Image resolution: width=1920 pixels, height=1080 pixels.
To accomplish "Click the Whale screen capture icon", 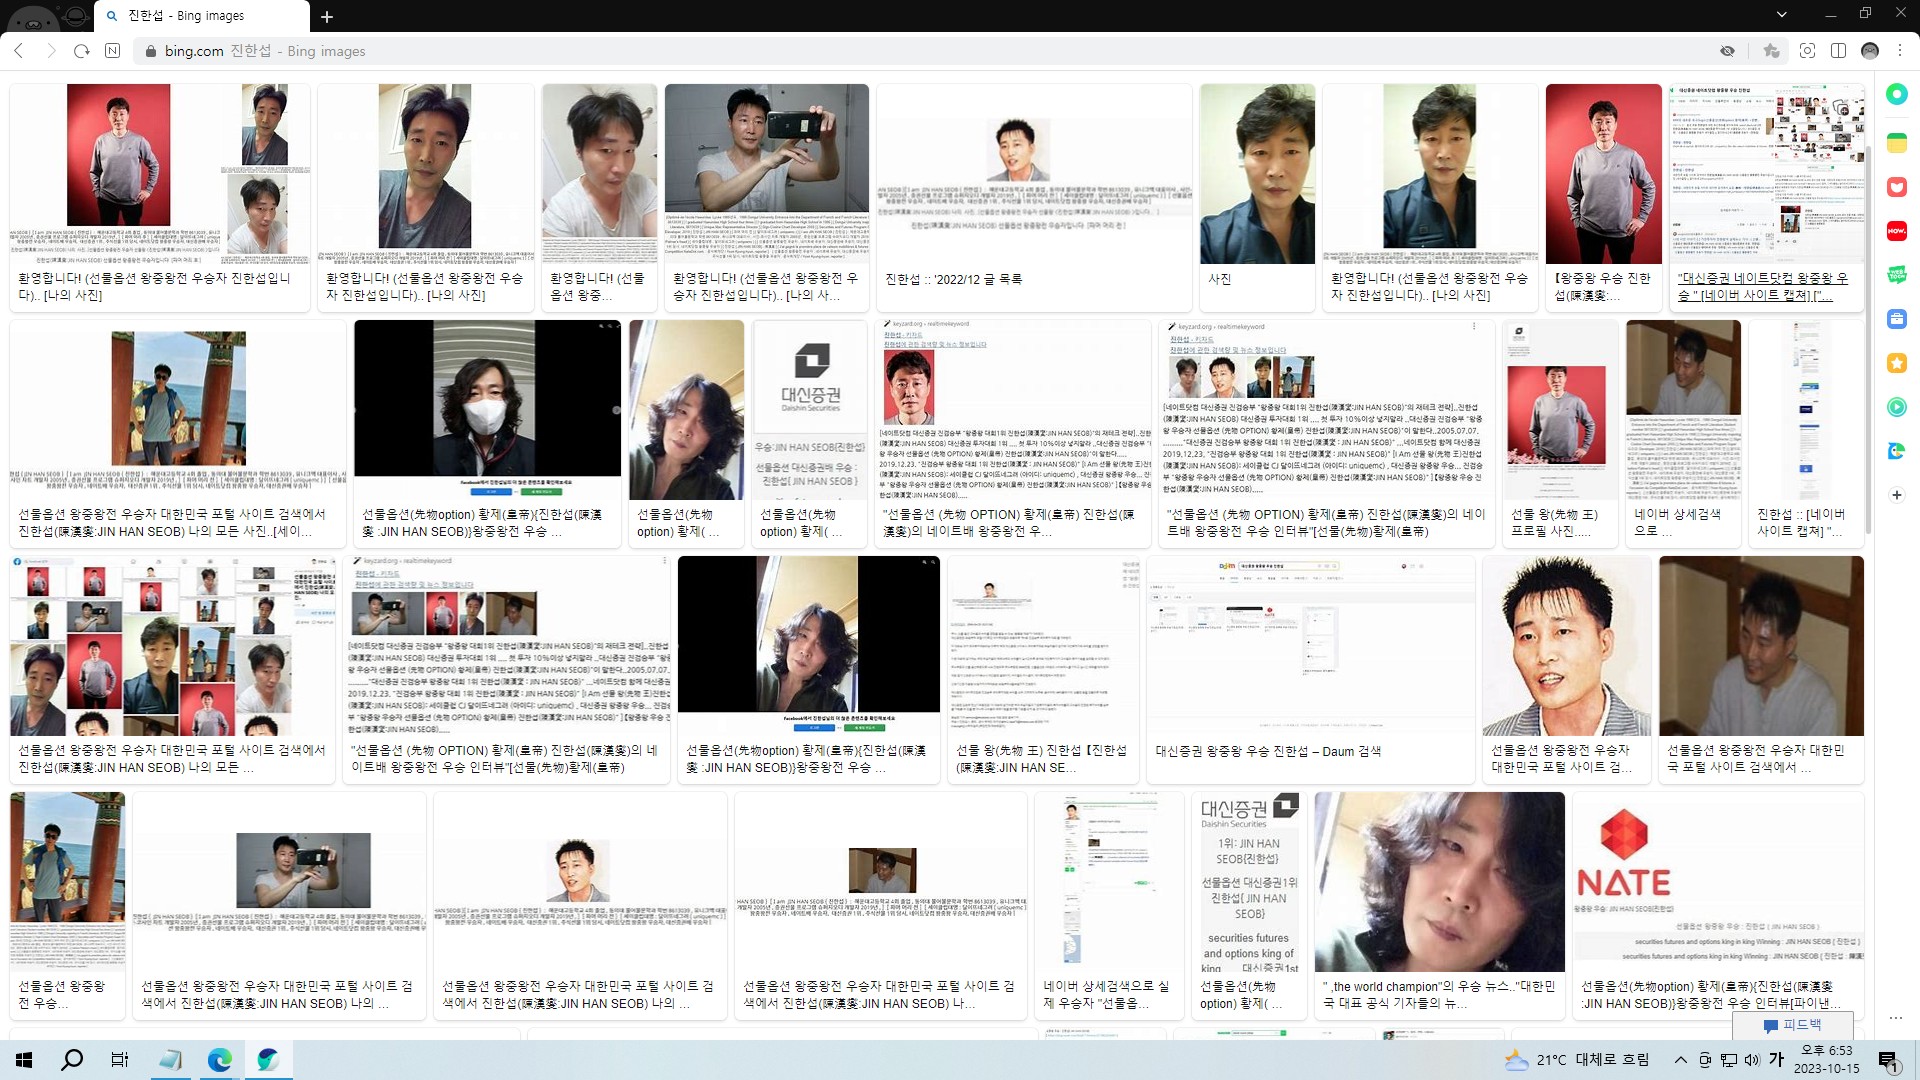I will 1807,51.
